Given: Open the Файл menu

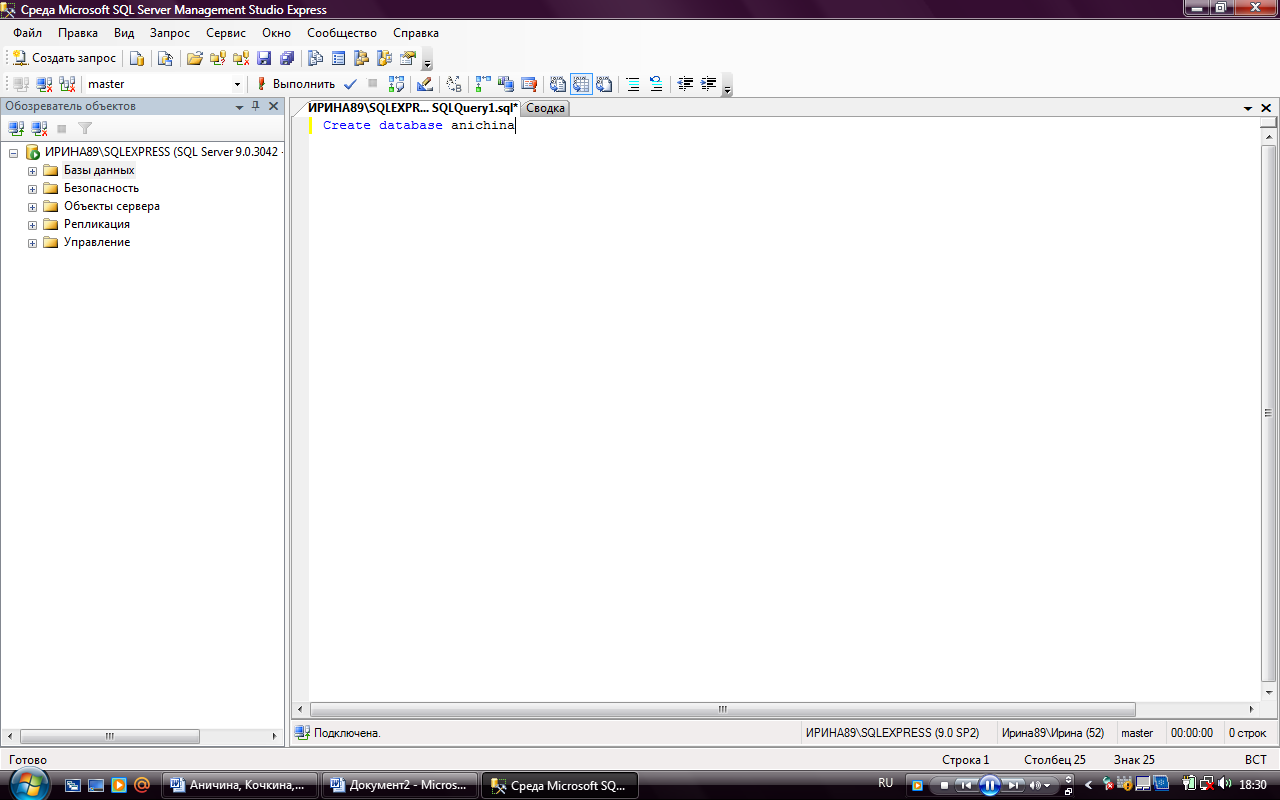Looking at the screenshot, I should [27, 33].
